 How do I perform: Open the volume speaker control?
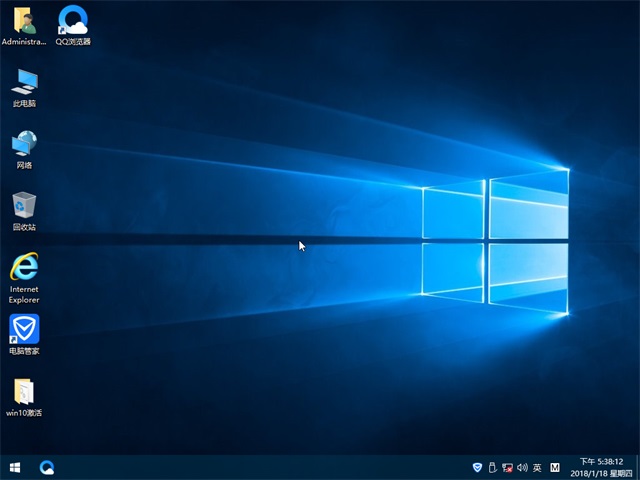pyautogui.click(x=522, y=467)
